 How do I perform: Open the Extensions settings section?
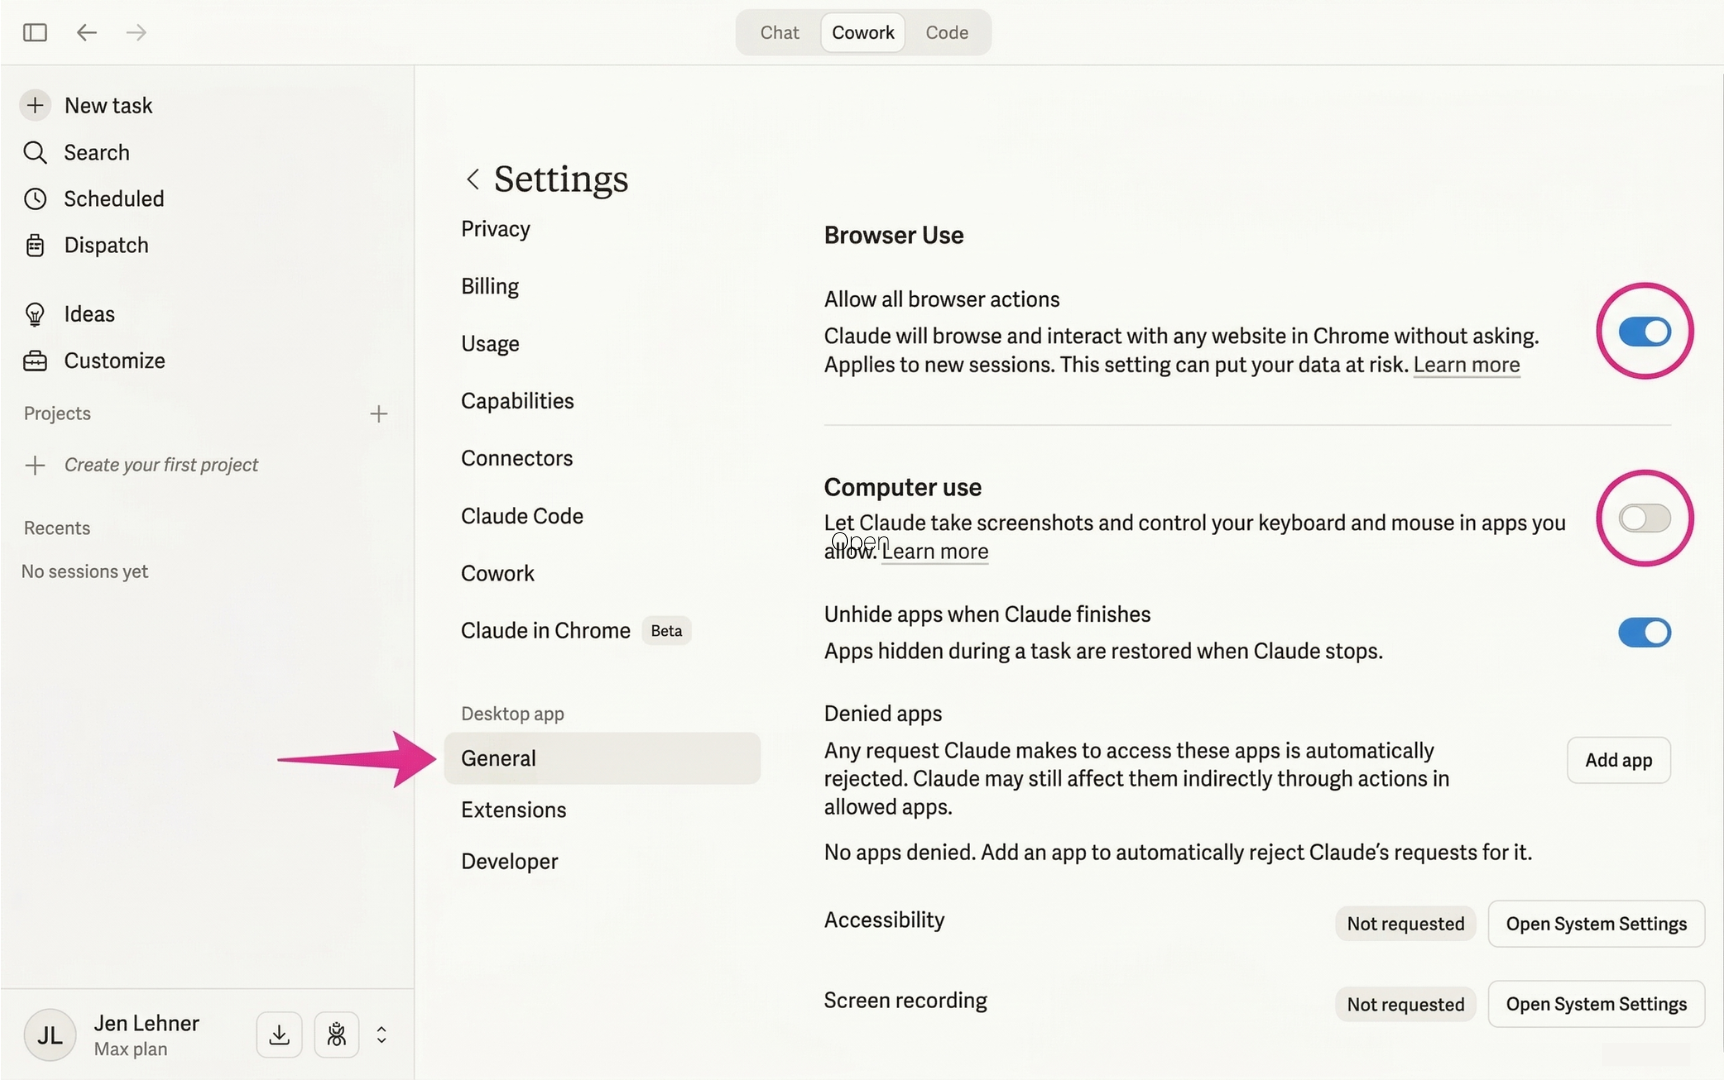coord(513,810)
